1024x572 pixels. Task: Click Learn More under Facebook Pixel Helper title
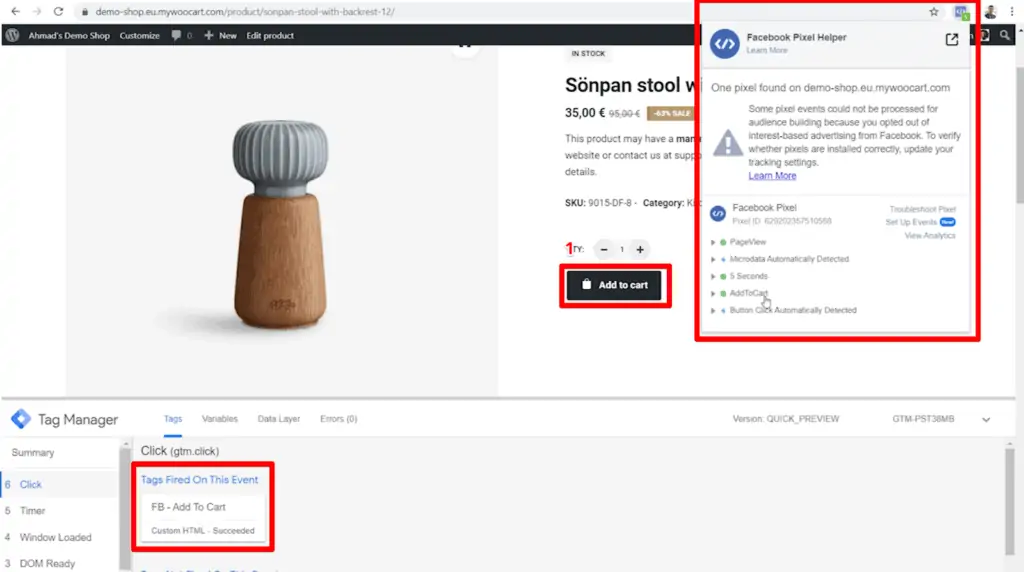pyautogui.click(x=767, y=50)
